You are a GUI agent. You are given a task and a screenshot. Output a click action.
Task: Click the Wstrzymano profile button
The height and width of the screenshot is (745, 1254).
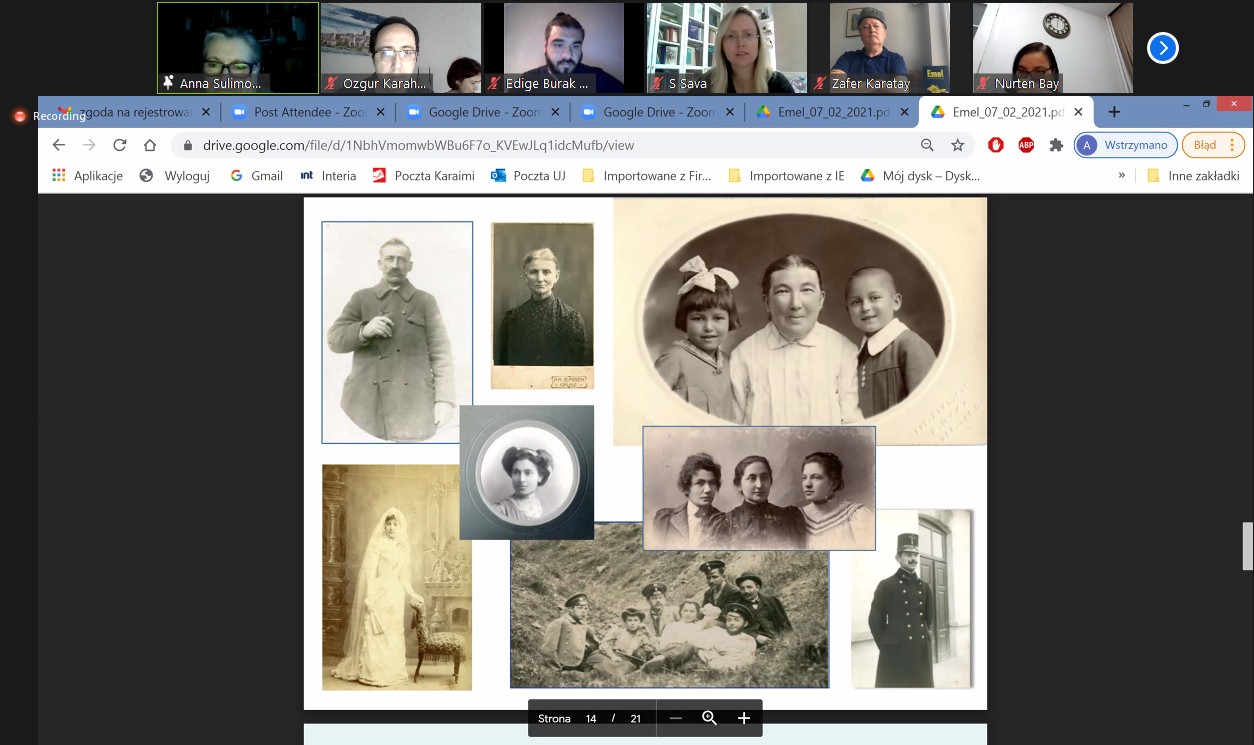[x=1126, y=145]
